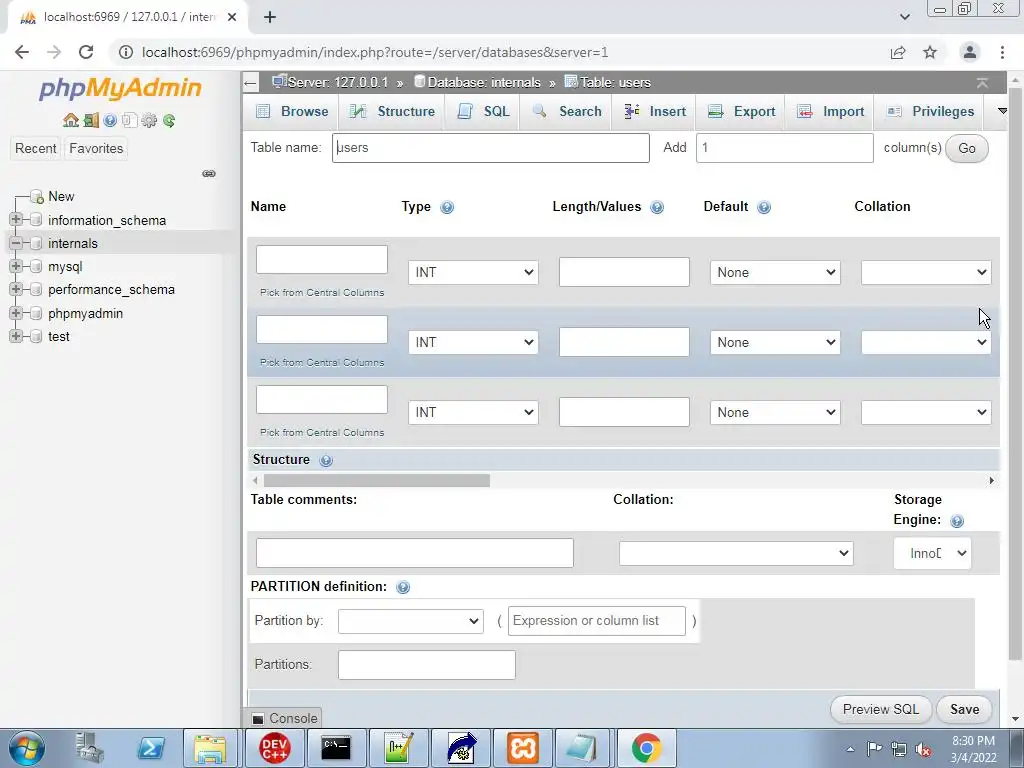
Task: Click the PARTITION definition help icon
Action: (x=403, y=587)
